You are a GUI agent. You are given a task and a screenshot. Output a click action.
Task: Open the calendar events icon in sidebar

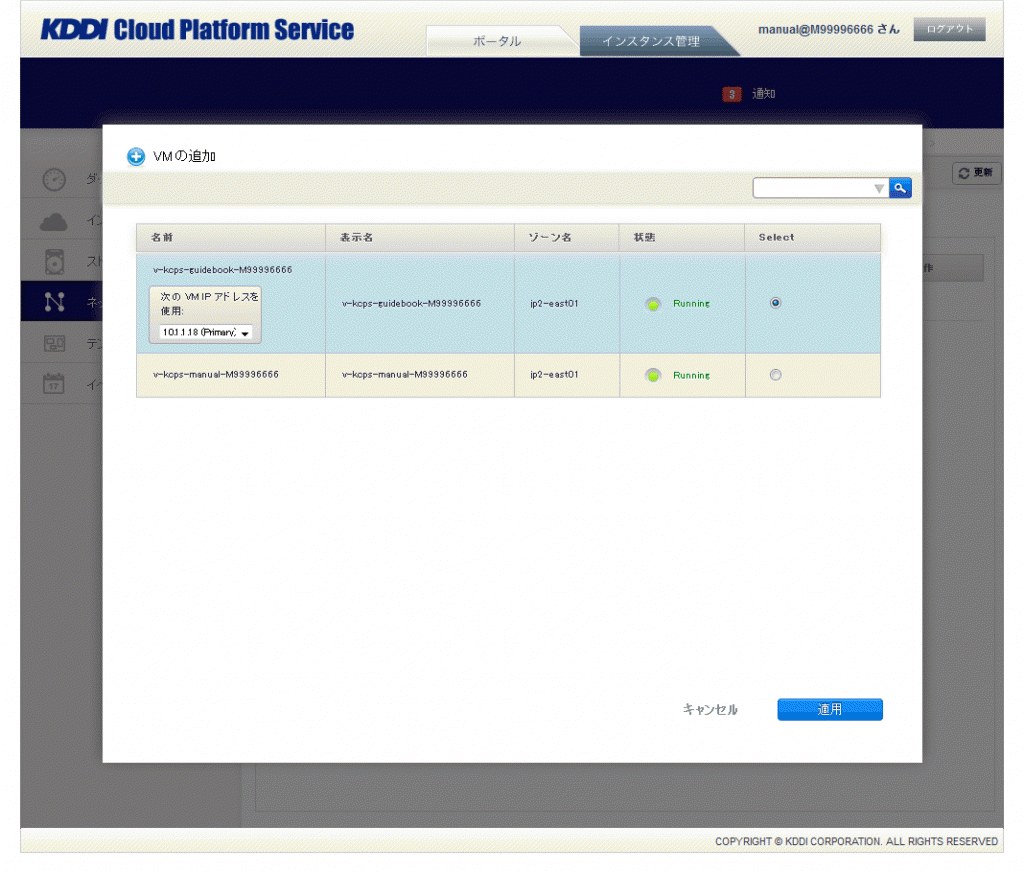(x=54, y=383)
